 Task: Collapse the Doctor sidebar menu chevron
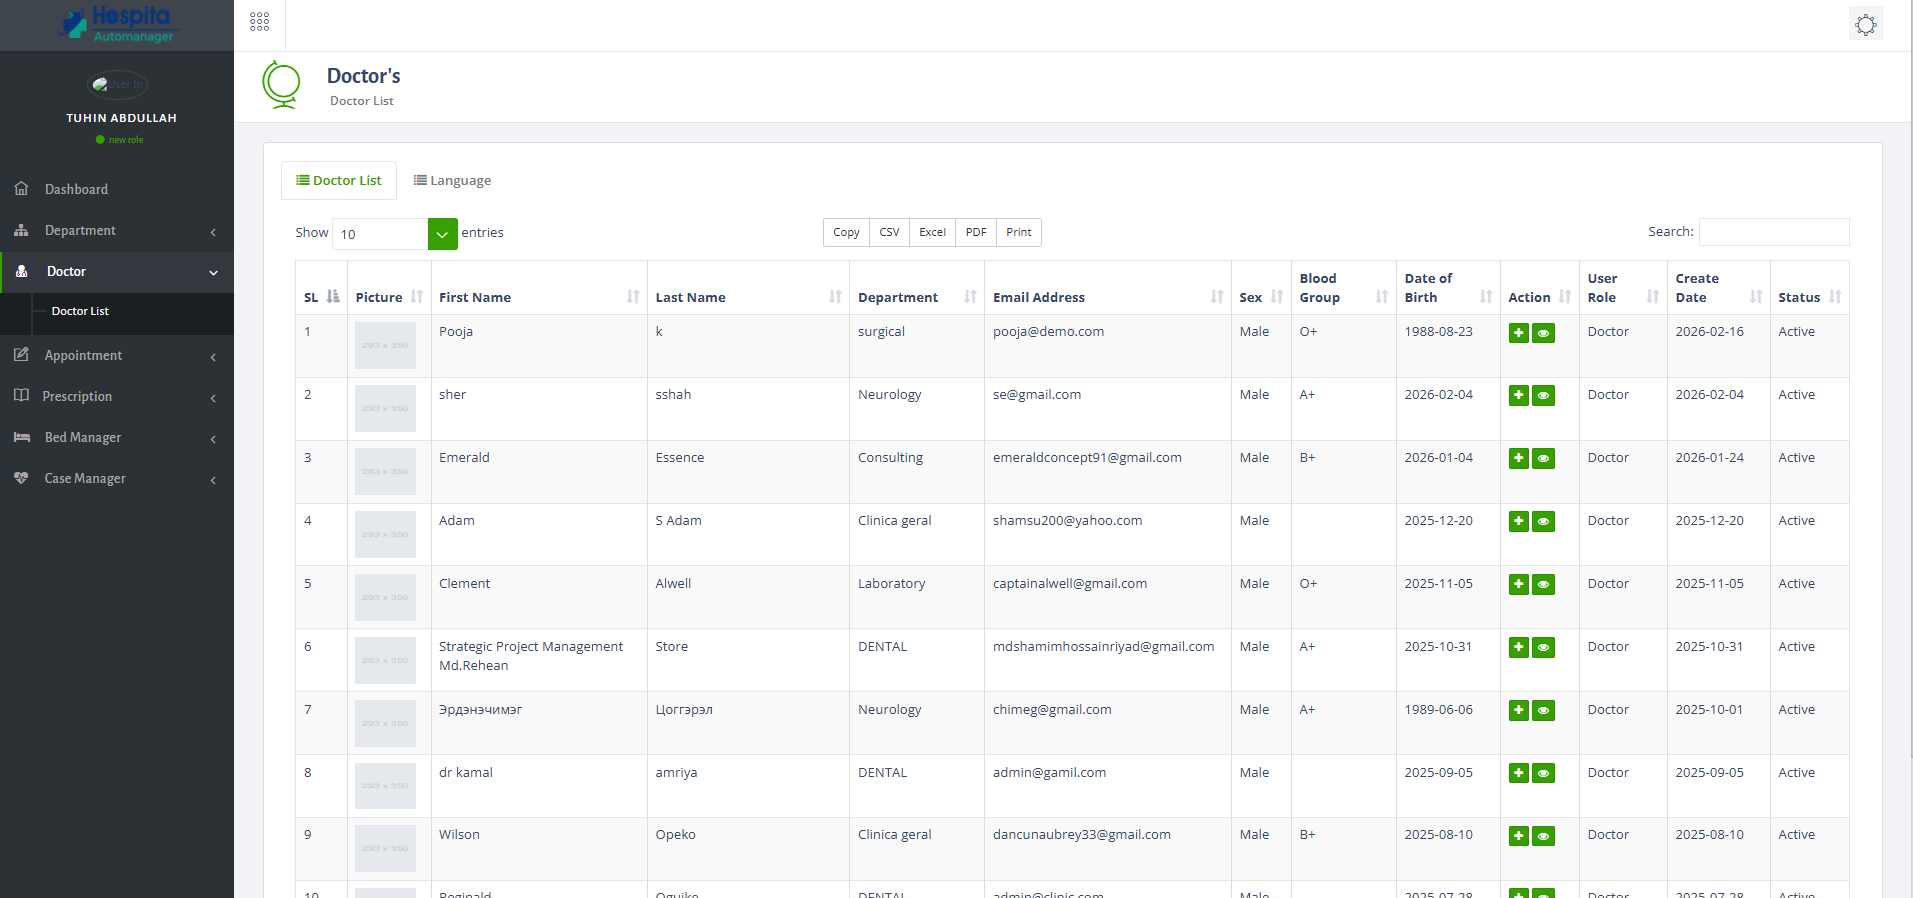pos(213,273)
